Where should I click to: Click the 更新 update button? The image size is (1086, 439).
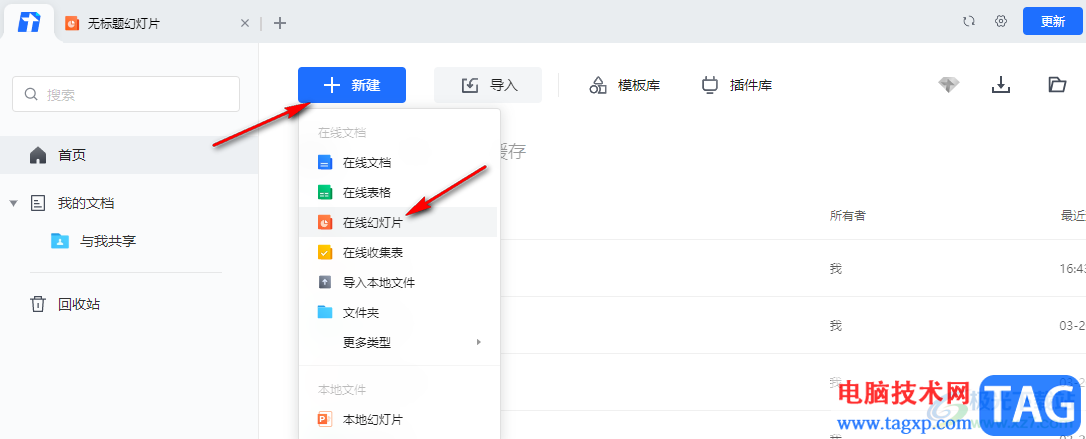tap(1053, 21)
